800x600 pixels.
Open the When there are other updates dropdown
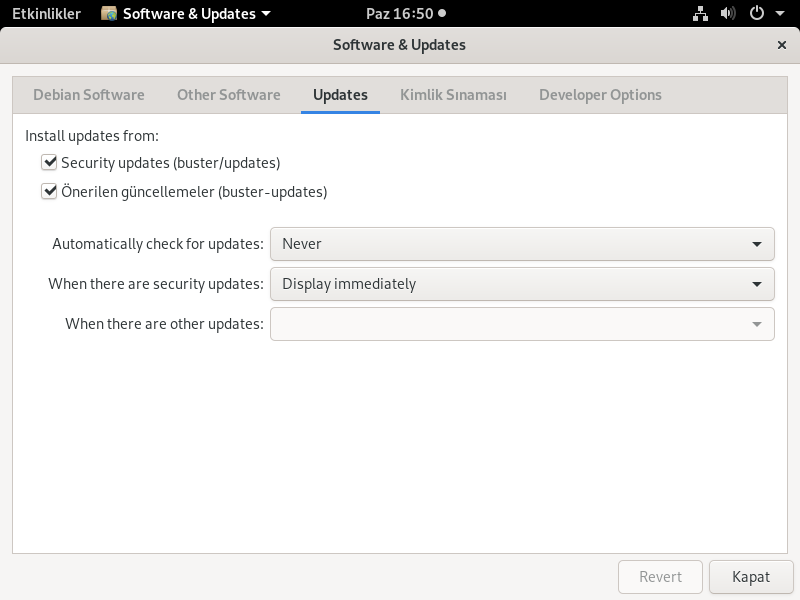pyautogui.click(x=522, y=324)
